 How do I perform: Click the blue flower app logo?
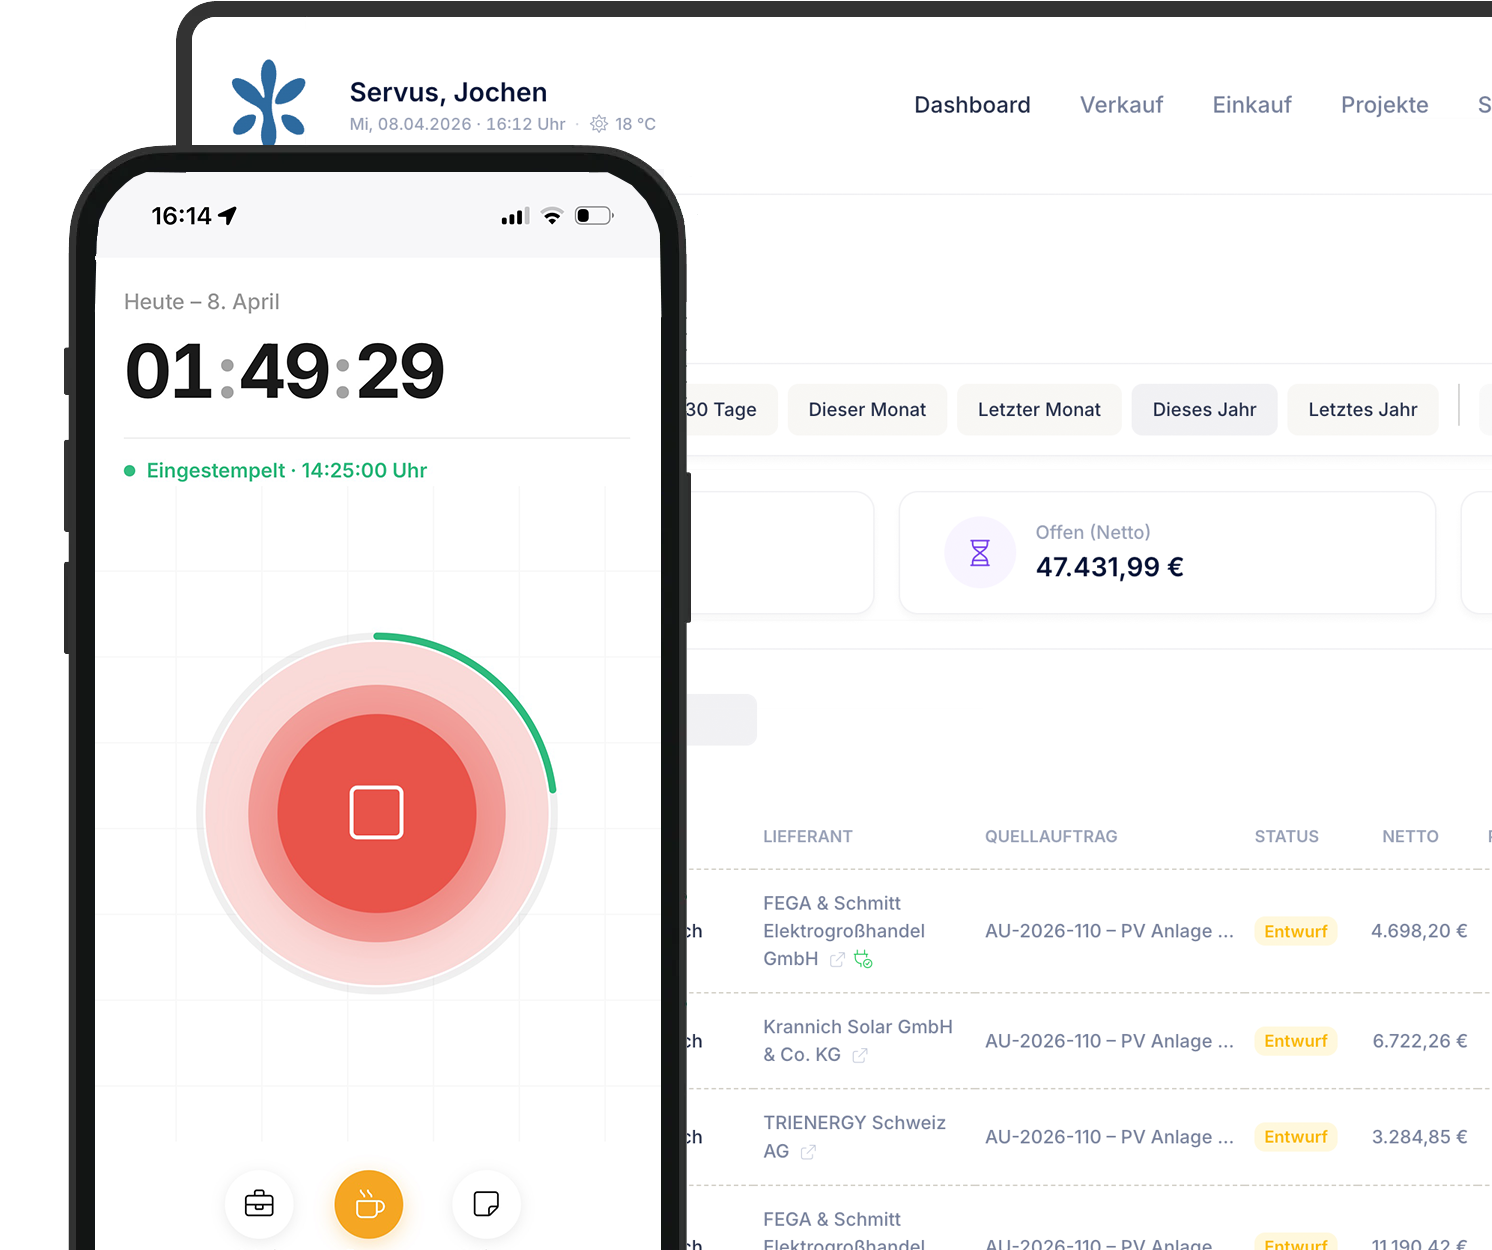click(x=268, y=102)
